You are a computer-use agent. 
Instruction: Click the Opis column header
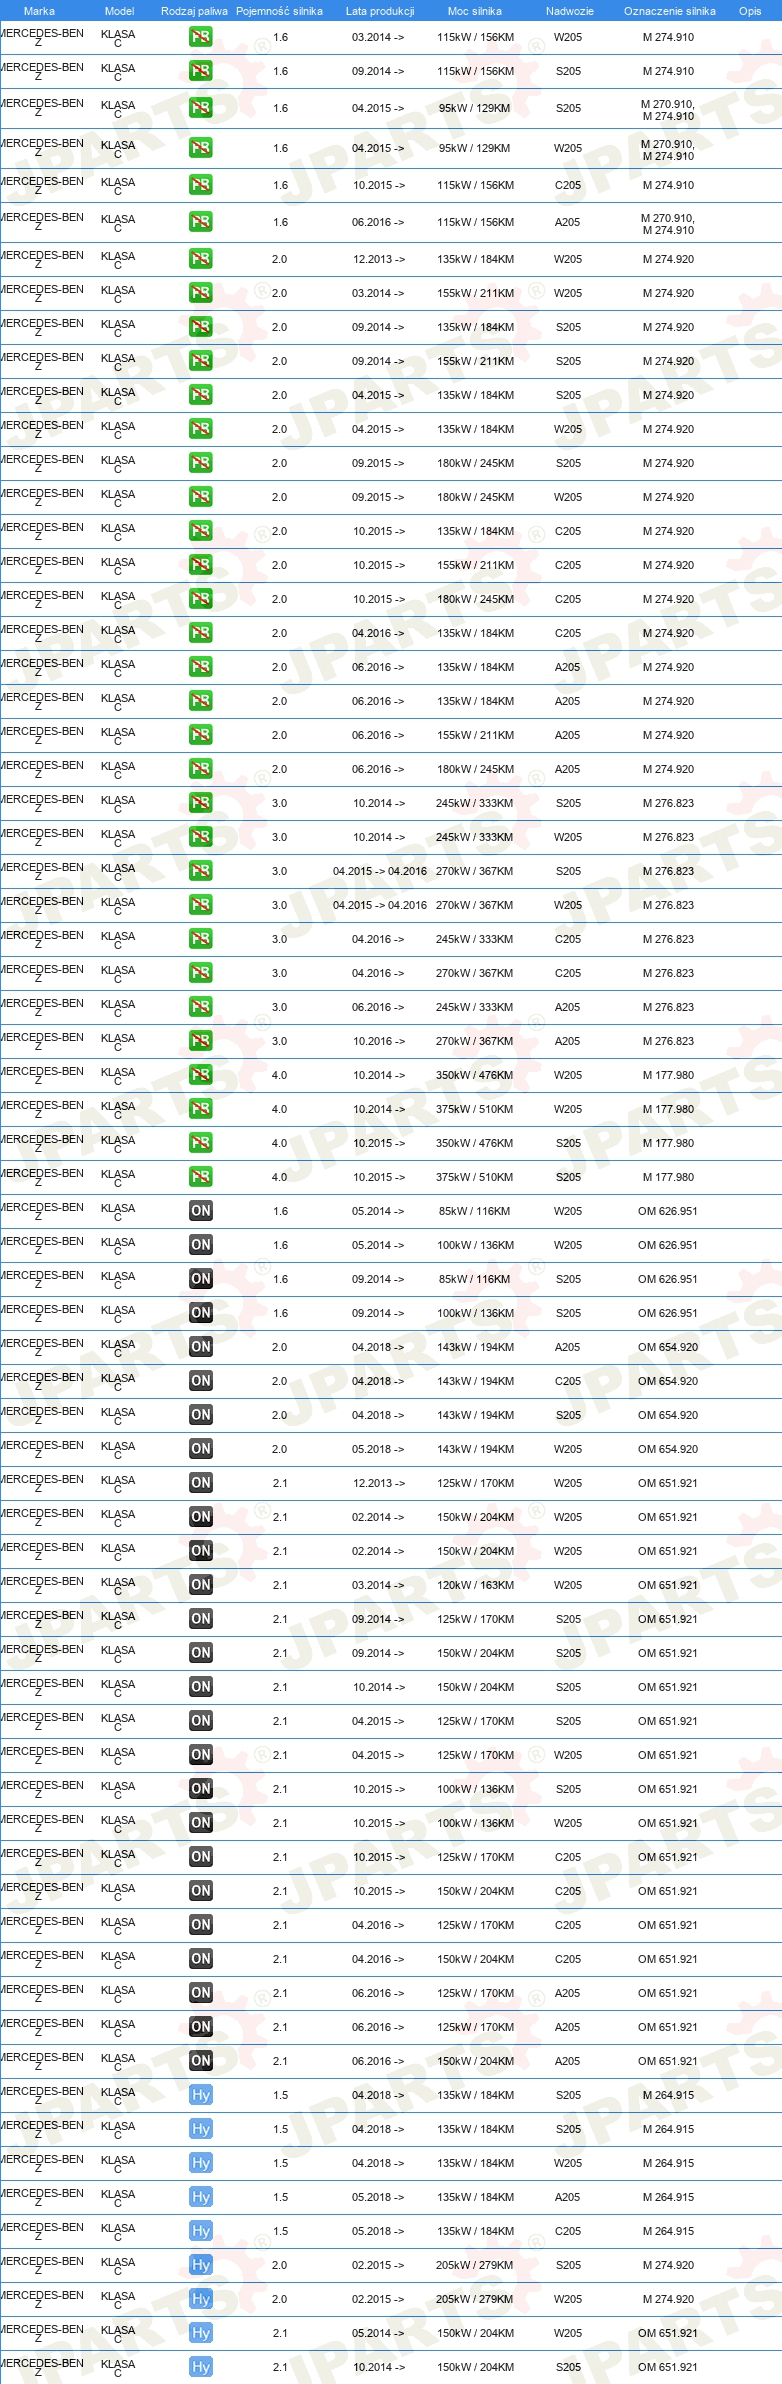(x=750, y=11)
